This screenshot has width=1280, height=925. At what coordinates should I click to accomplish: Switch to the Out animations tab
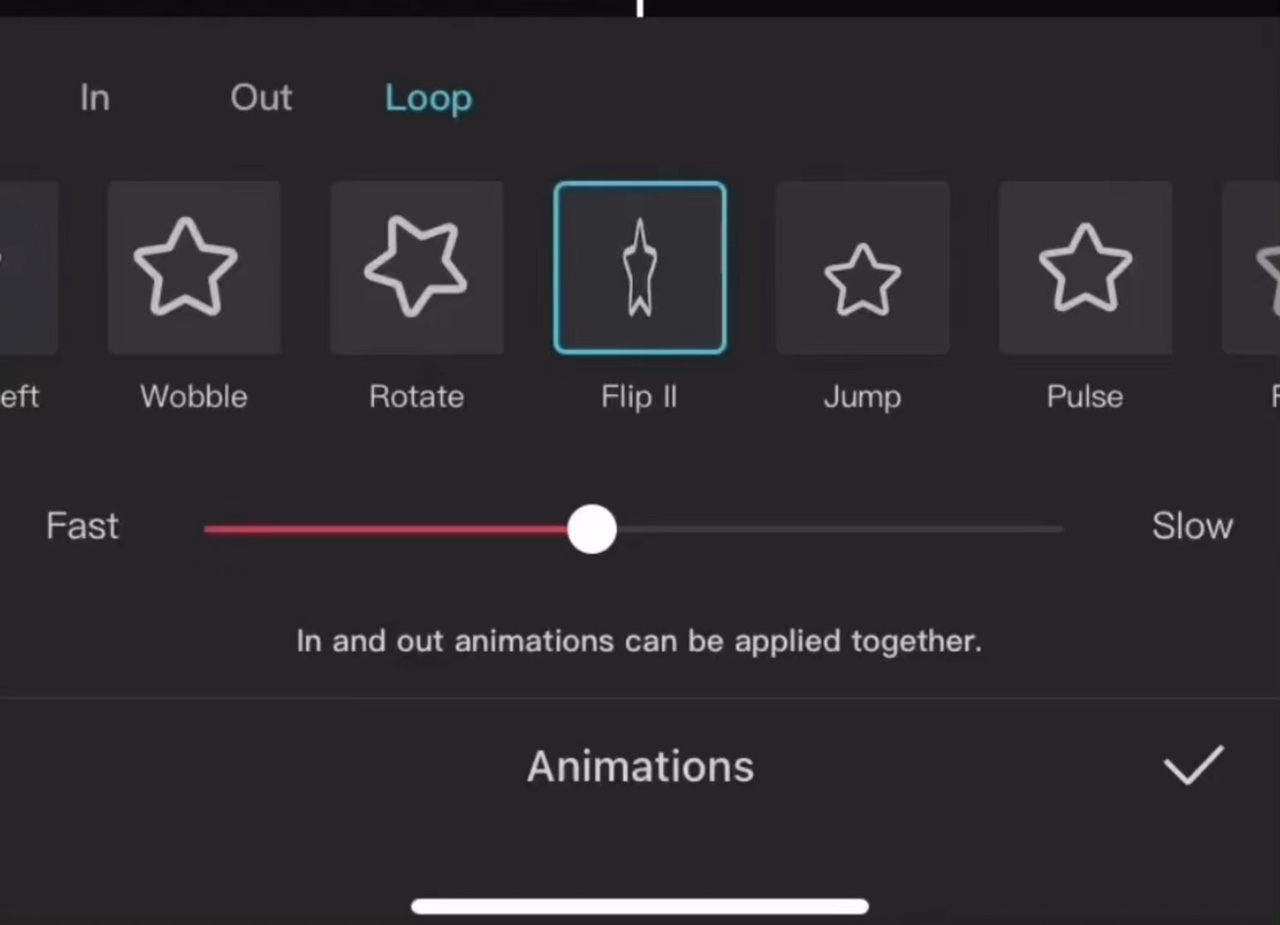[x=261, y=97]
